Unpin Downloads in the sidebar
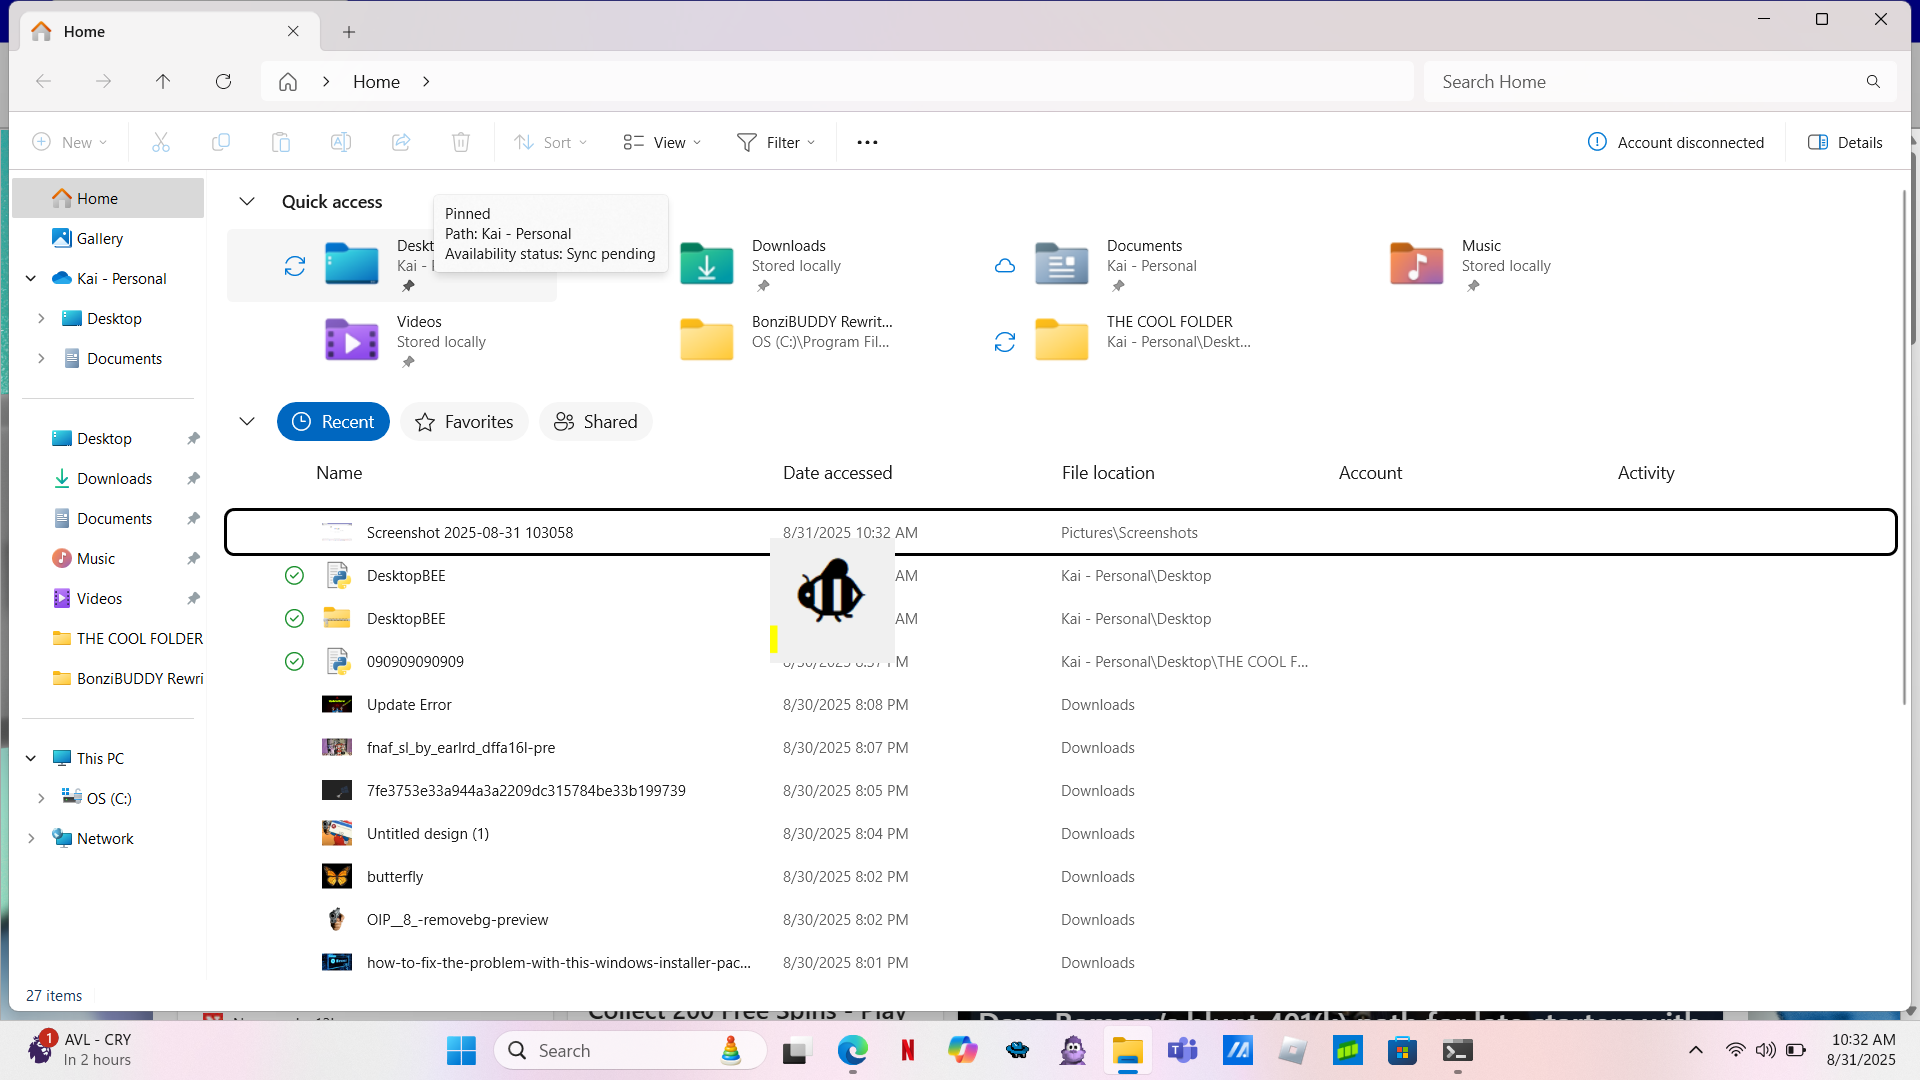The height and width of the screenshot is (1080, 1920). (x=193, y=479)
